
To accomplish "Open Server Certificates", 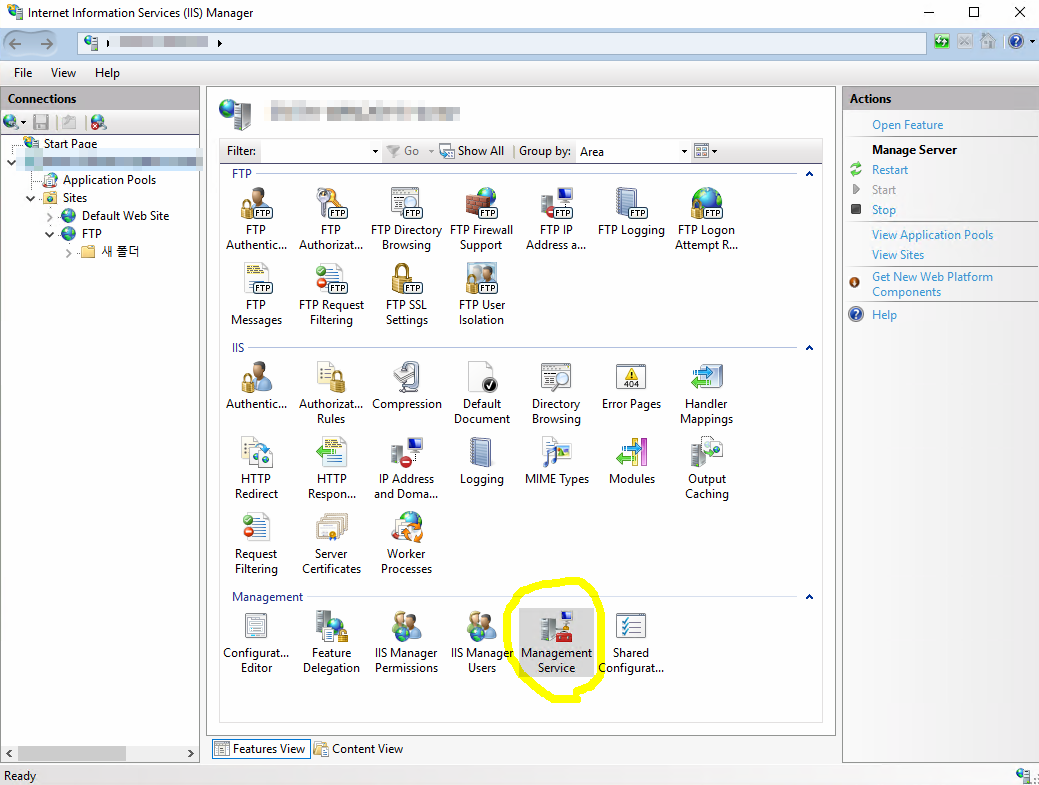I will pos(331,543).
